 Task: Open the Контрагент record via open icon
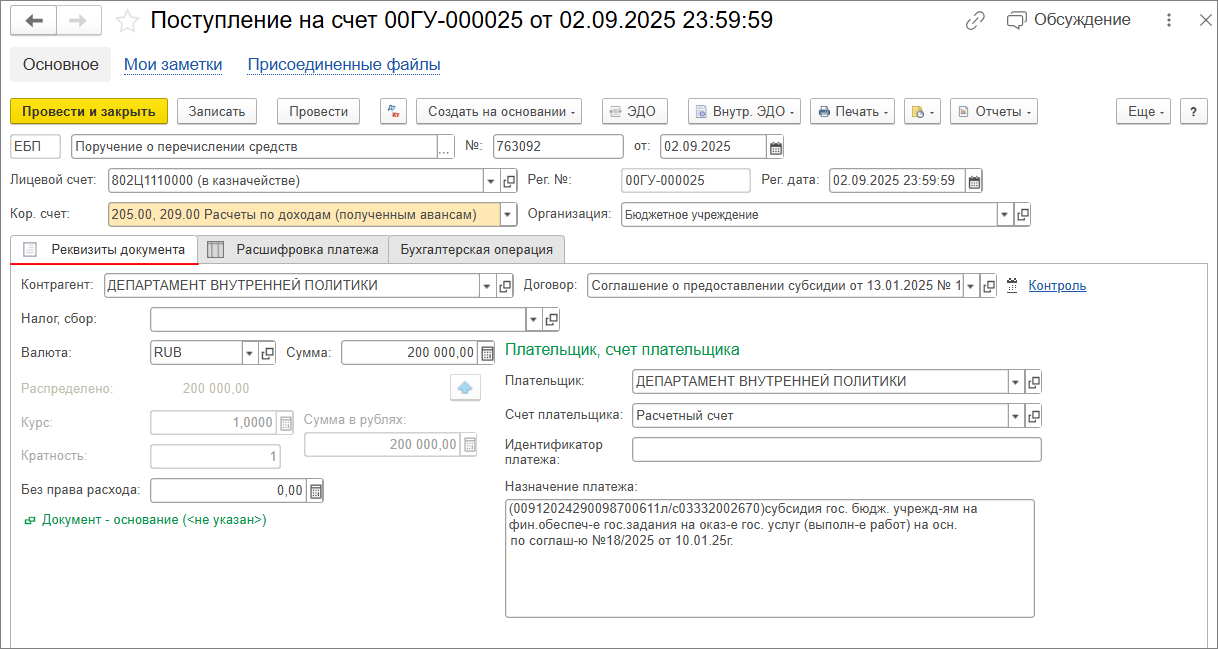(505, 286)
